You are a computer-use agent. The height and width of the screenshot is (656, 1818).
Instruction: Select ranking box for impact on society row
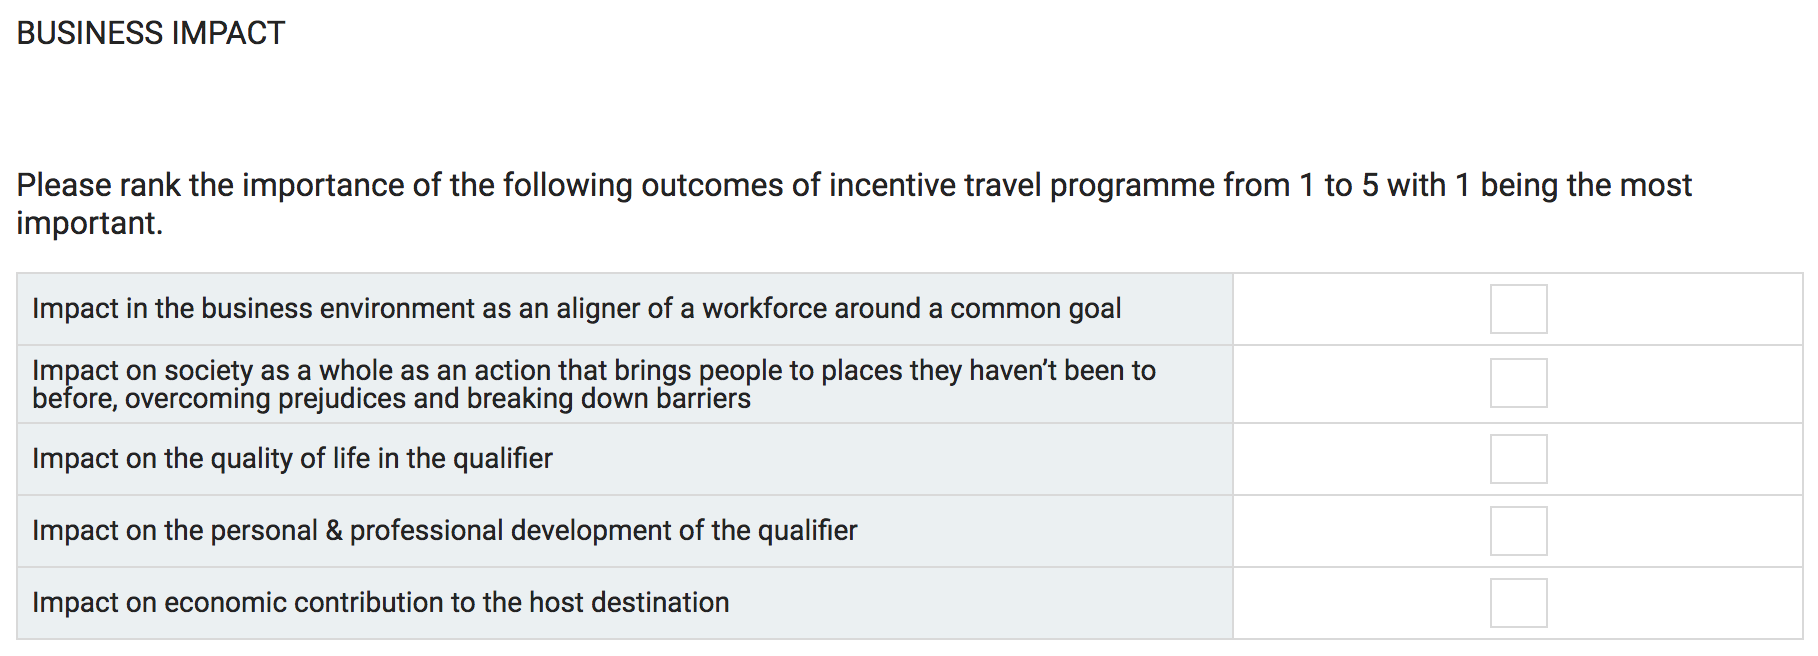point(1518,383)
